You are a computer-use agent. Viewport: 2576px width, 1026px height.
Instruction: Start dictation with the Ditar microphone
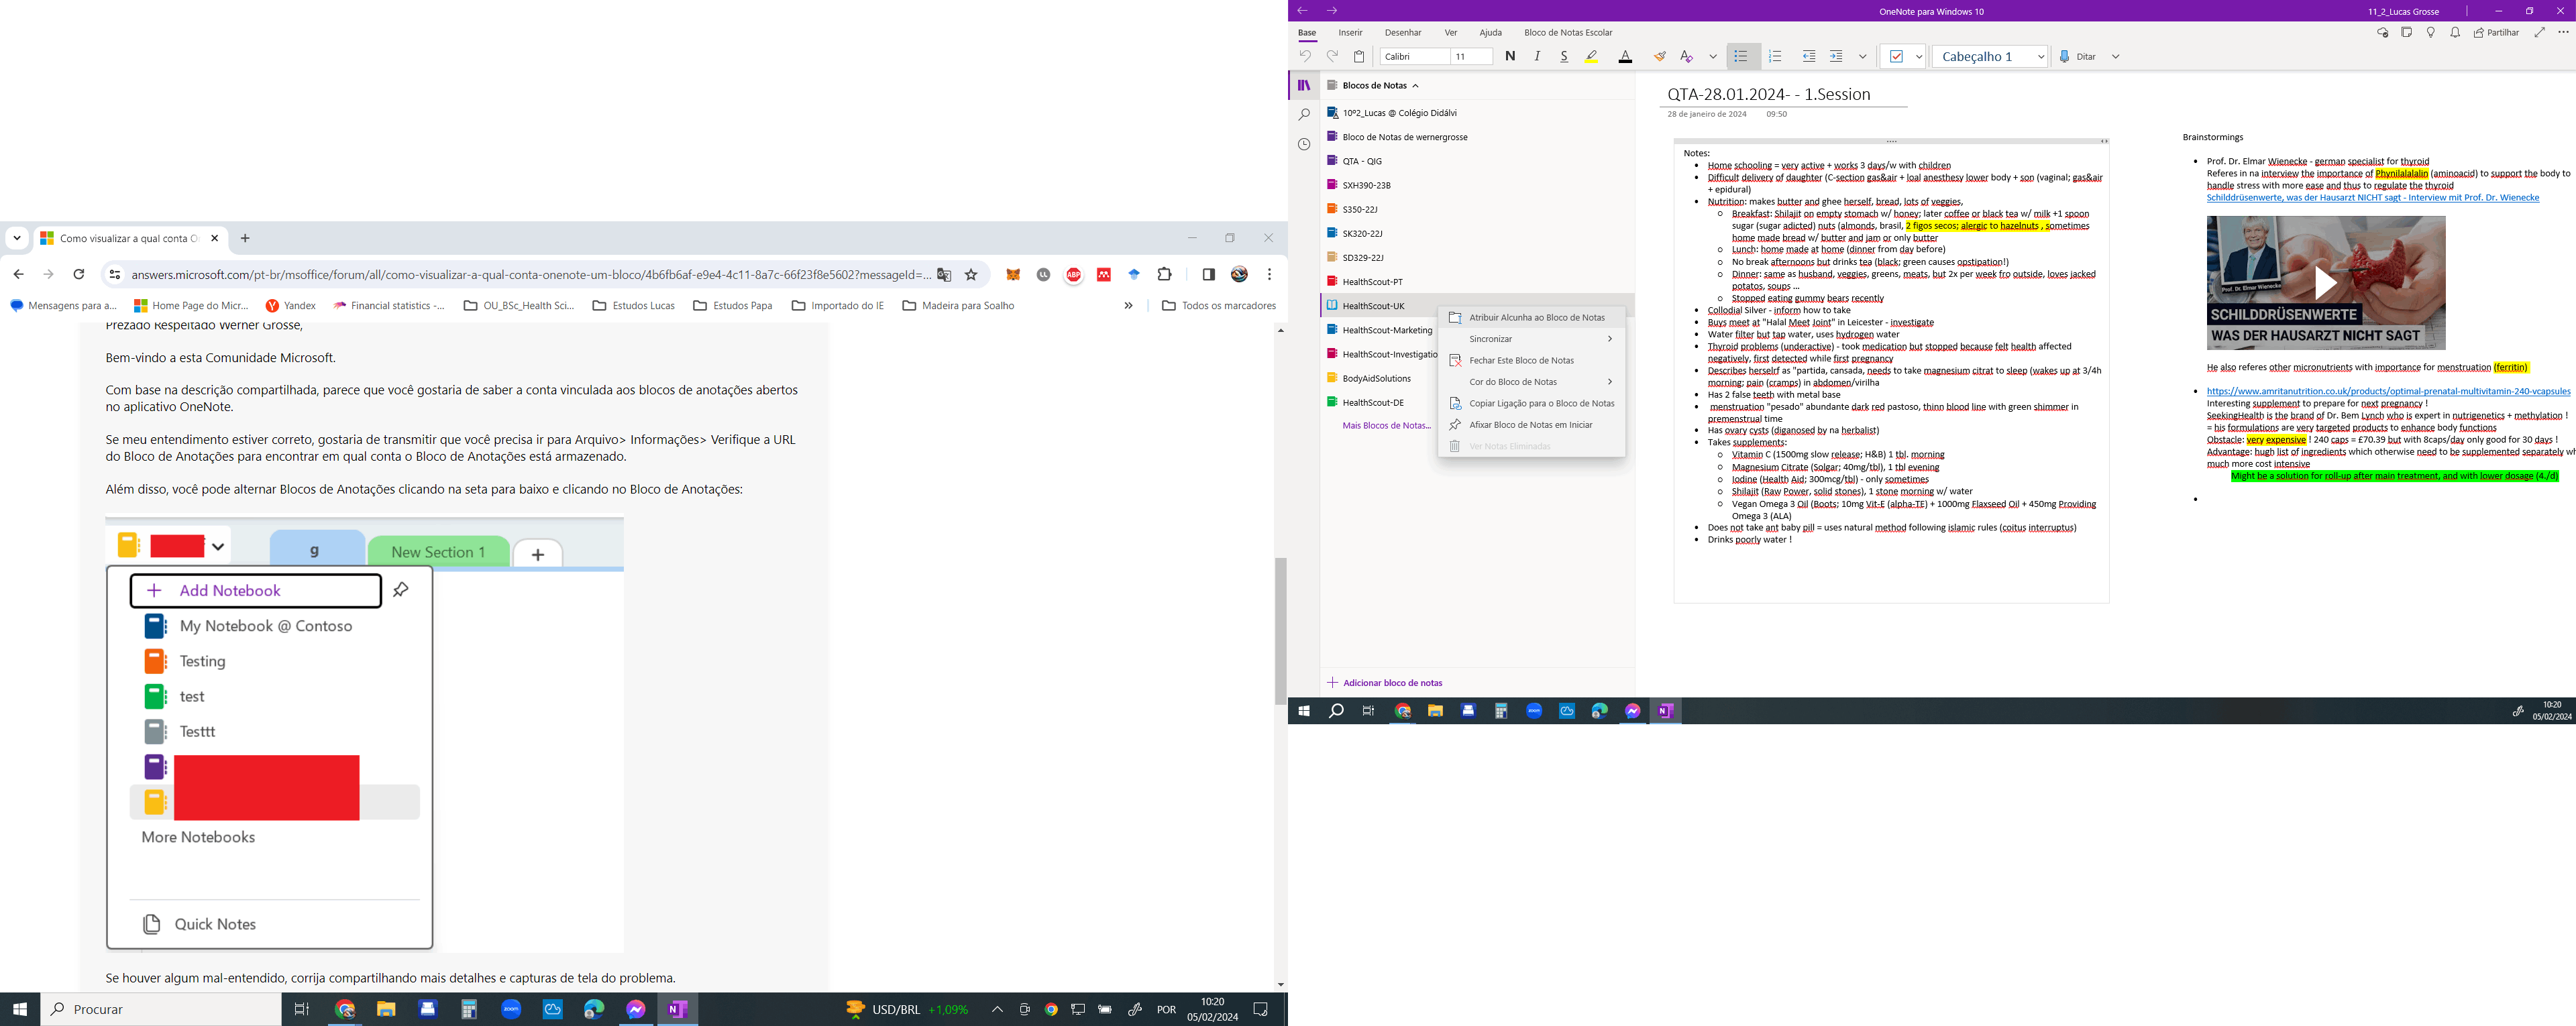click(x=2078, y=57)
